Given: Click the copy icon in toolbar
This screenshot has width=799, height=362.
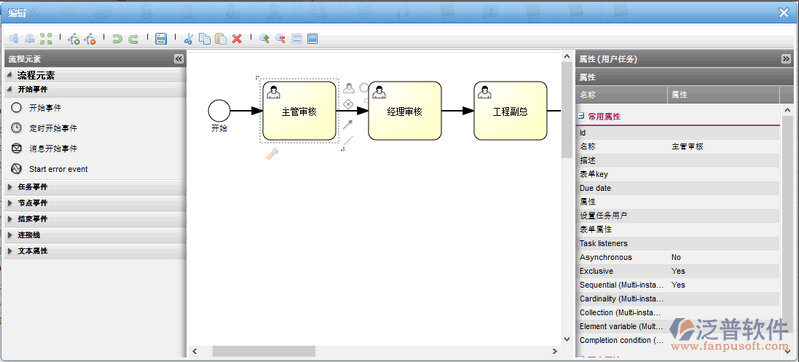Looking at the screenshot, I should tap(204, 38).
